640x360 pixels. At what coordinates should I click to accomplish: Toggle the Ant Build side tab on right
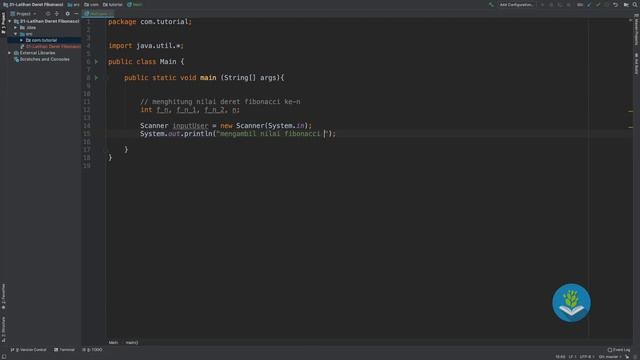pos(636,64)
